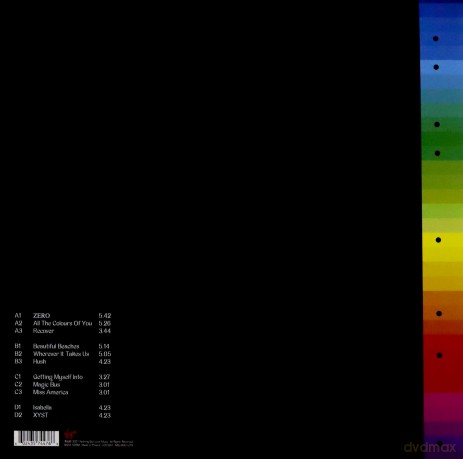
Task: Click side label "D1"
Action: coord(18,408)
